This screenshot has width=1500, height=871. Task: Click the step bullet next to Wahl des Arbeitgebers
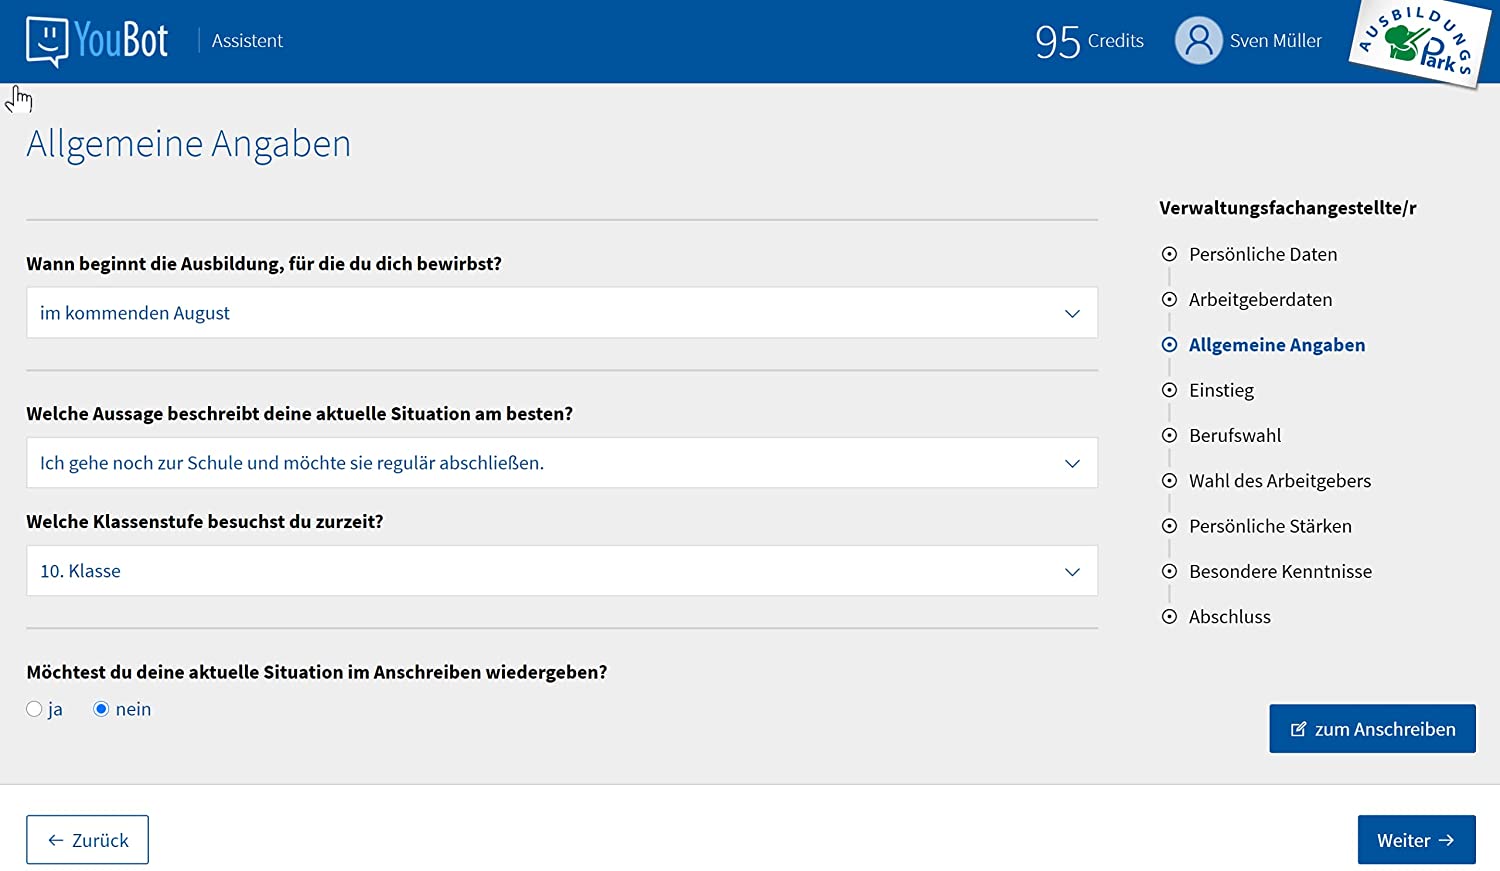click(1169, 481)
